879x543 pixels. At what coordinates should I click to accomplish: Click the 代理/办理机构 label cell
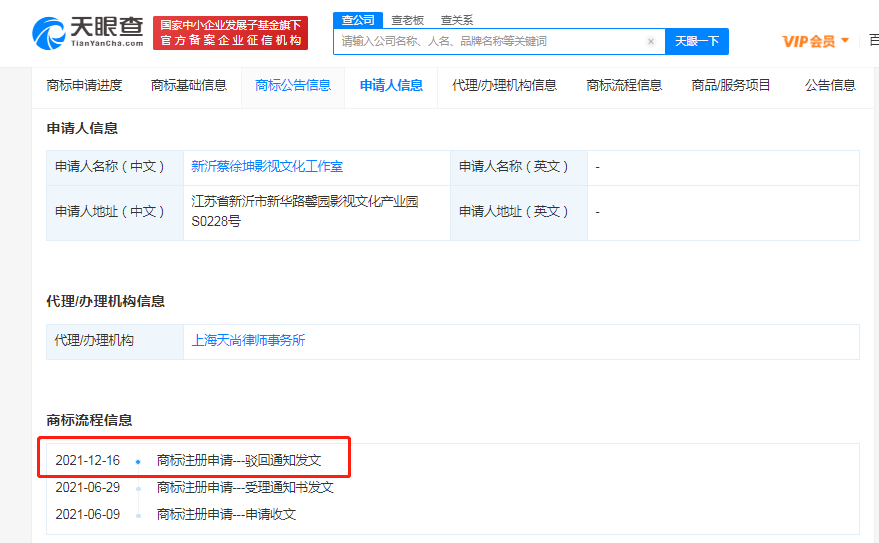pos(115,341)
